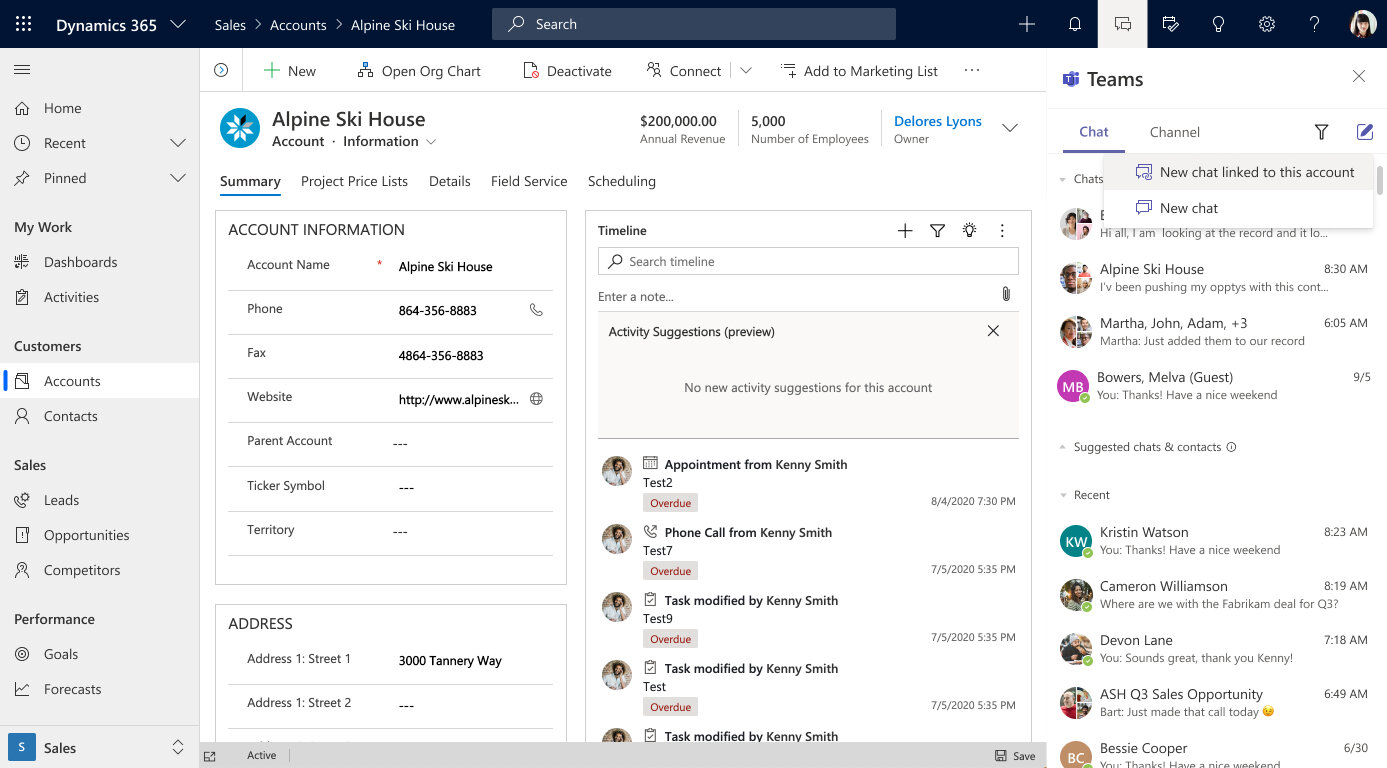
Task: Select New chat menu item
Action: [1237, 208]
